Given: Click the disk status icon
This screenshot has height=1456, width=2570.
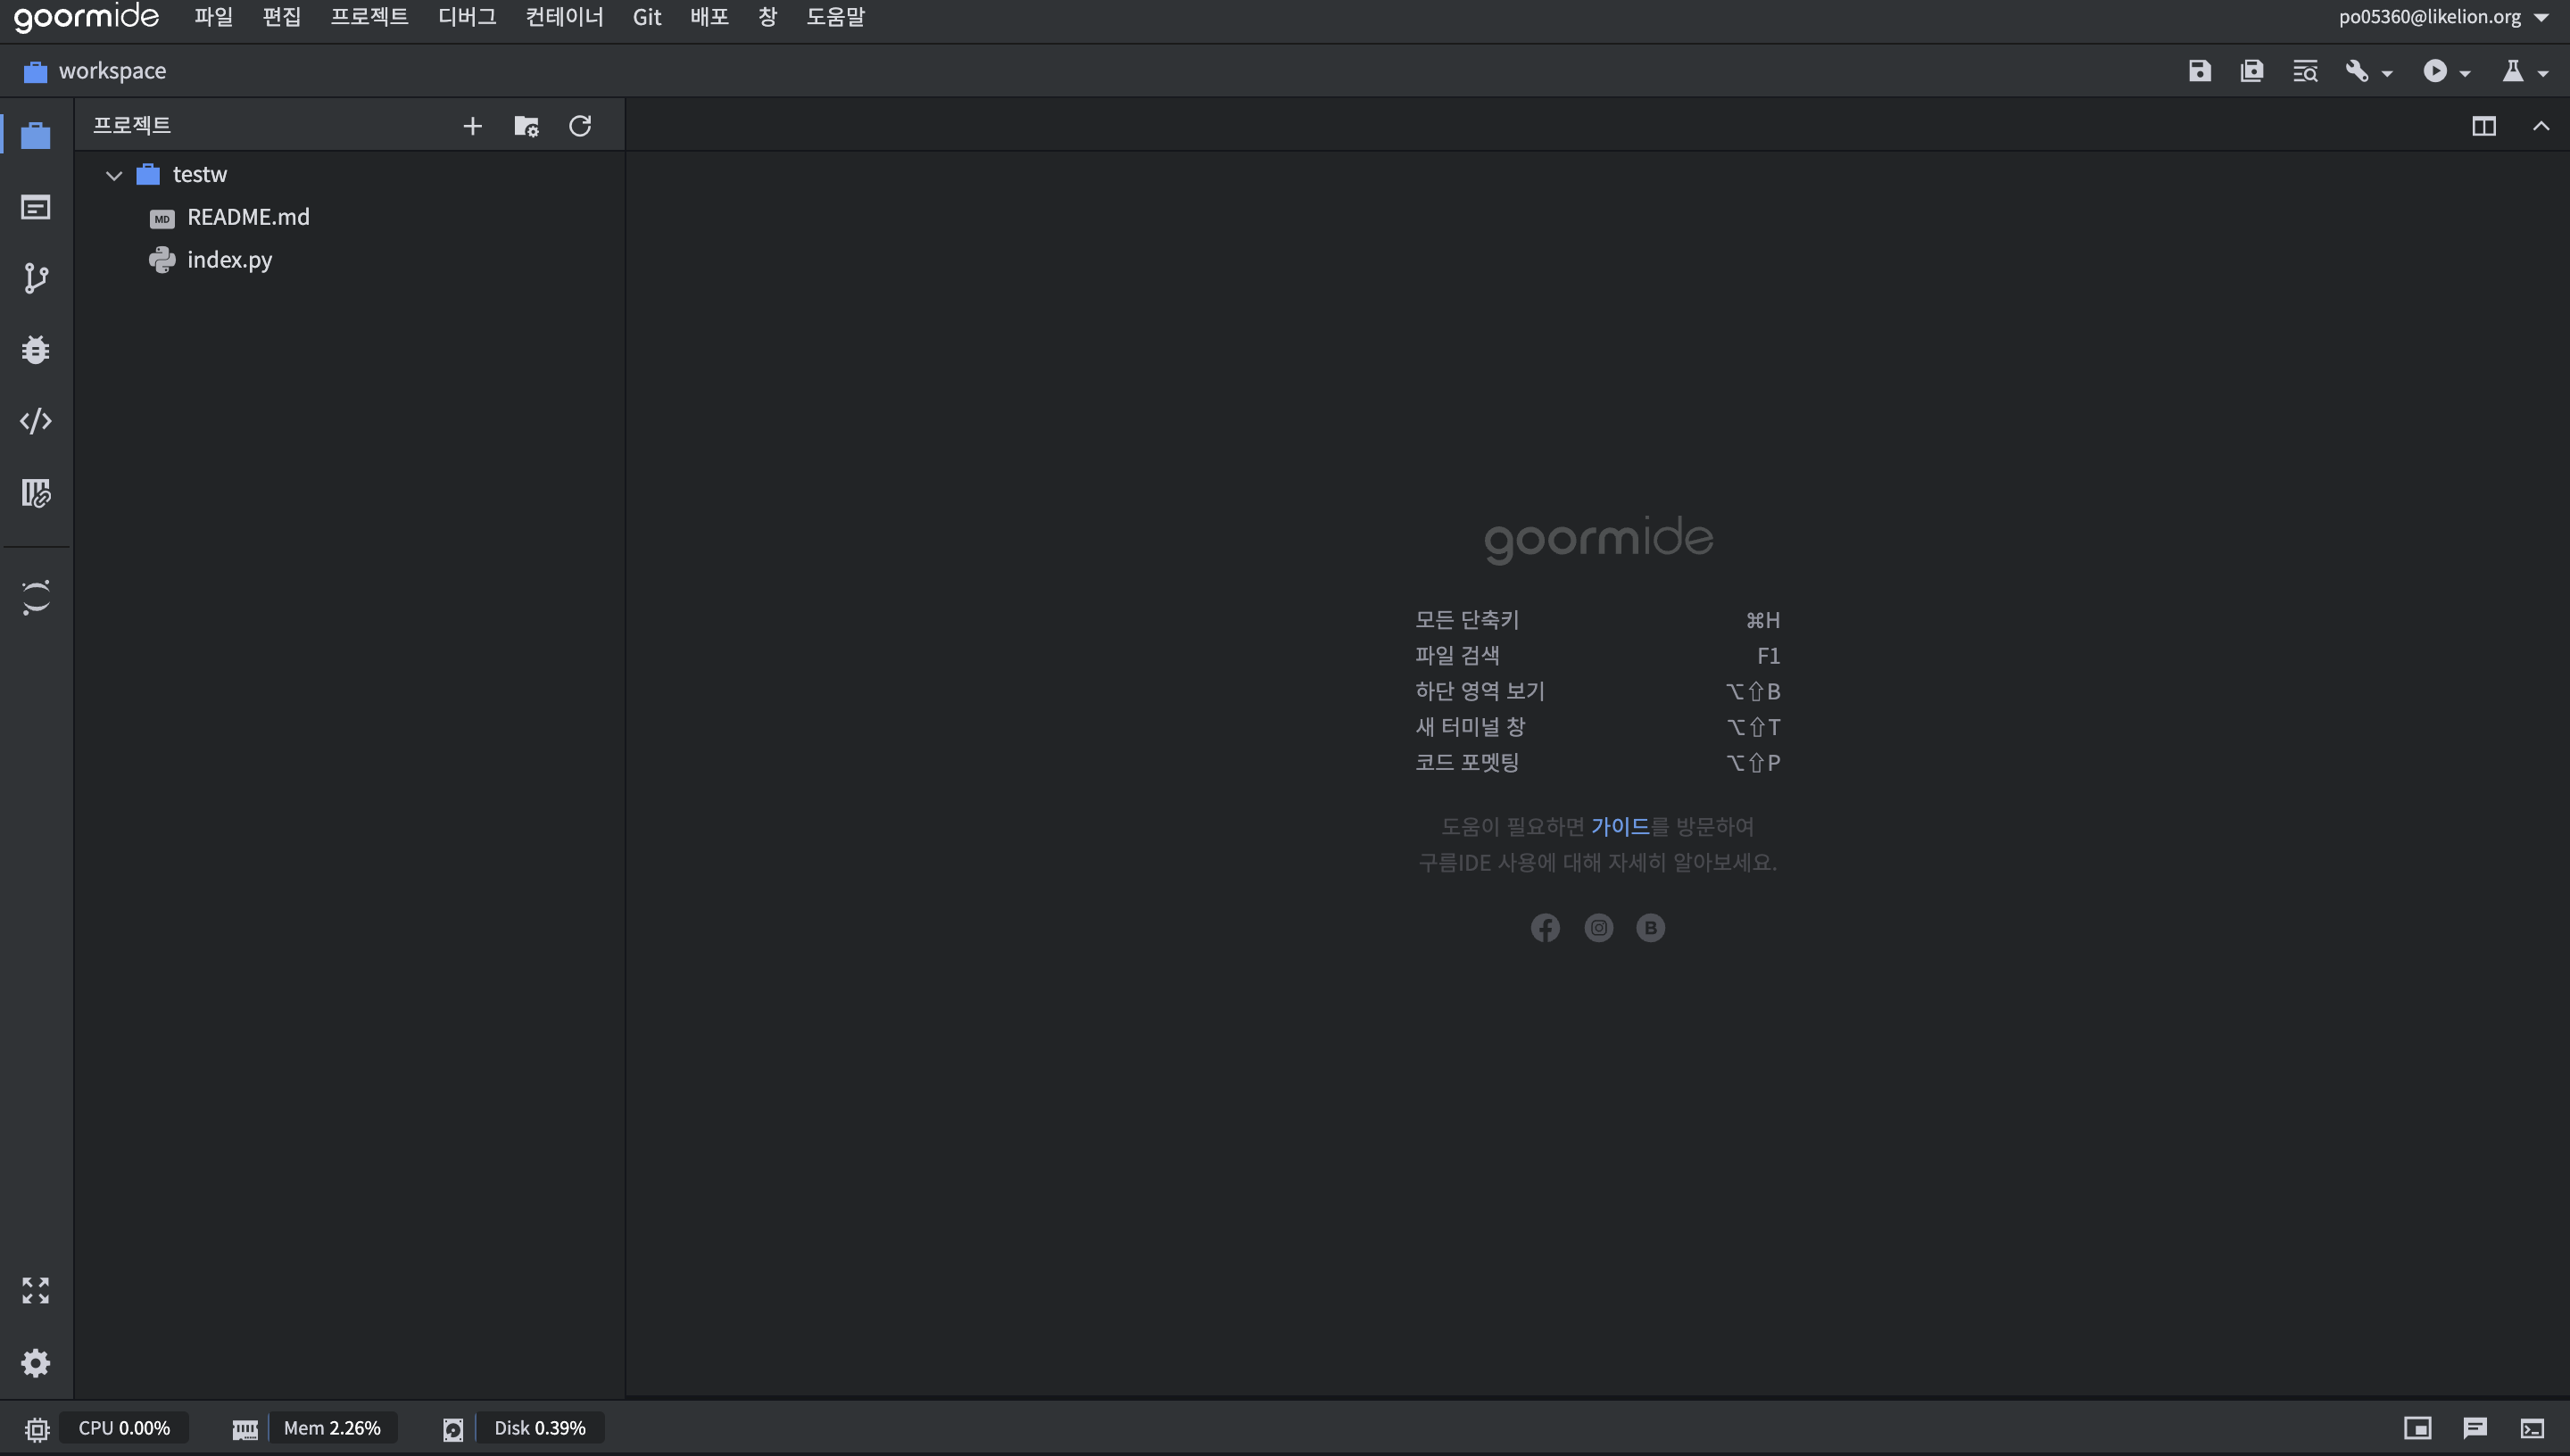Looking at the screenshot, I should [x=453, y=1429].
